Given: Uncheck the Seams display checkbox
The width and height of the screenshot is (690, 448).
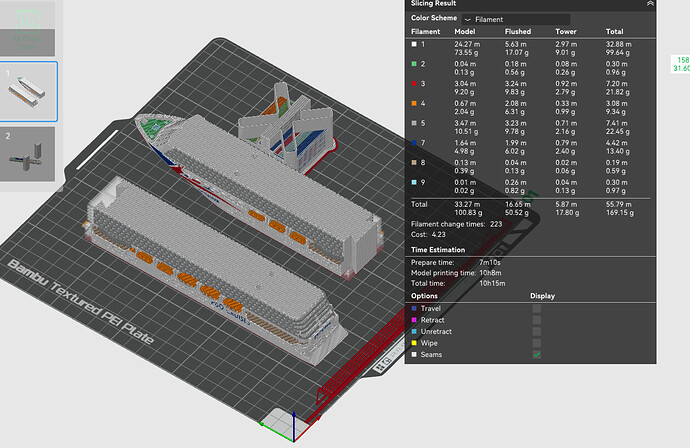Looking at the screenshot, I should coord(536,354).
